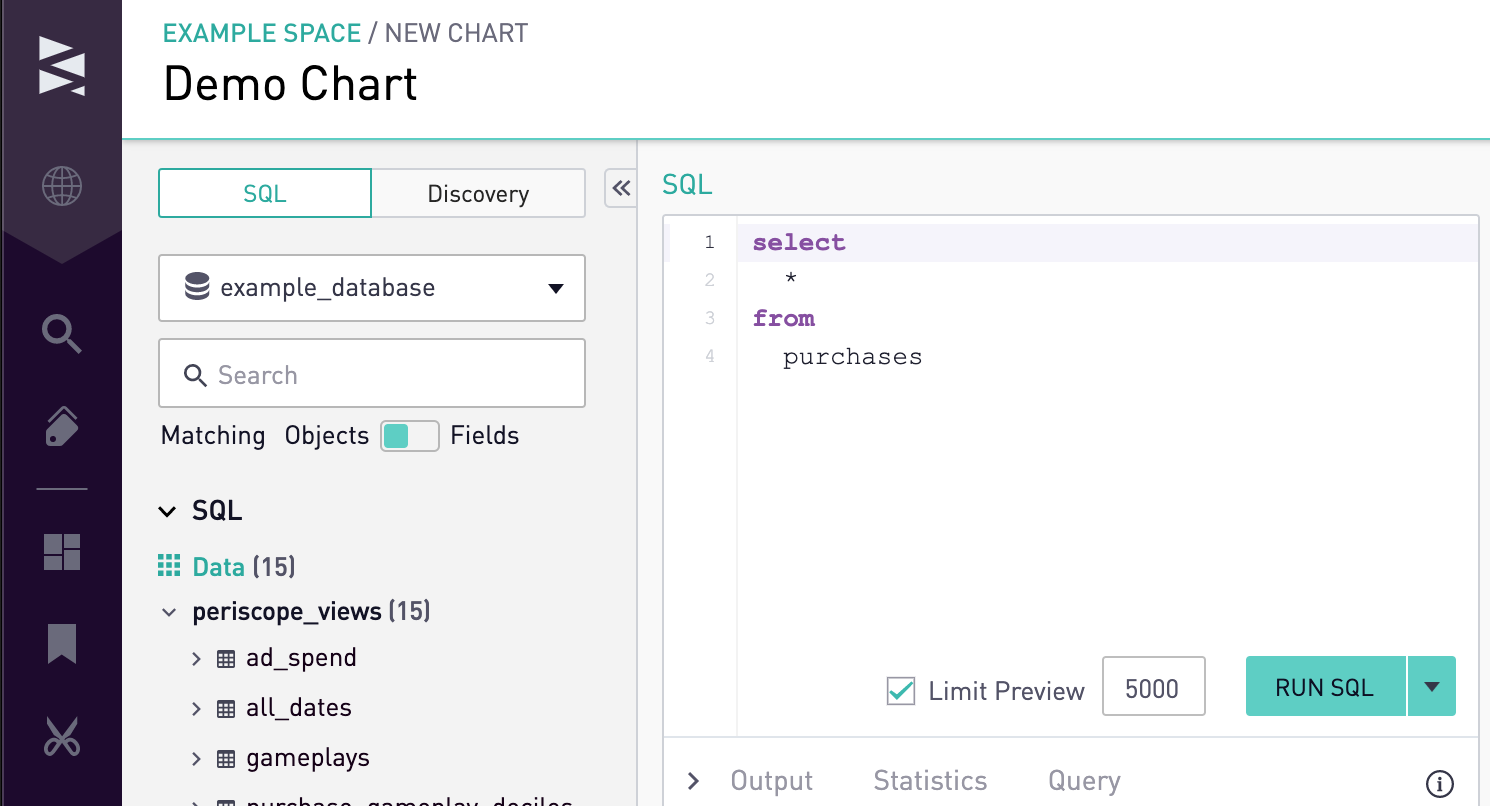
Task: Click the Search input field
Action: pos(372,374)
